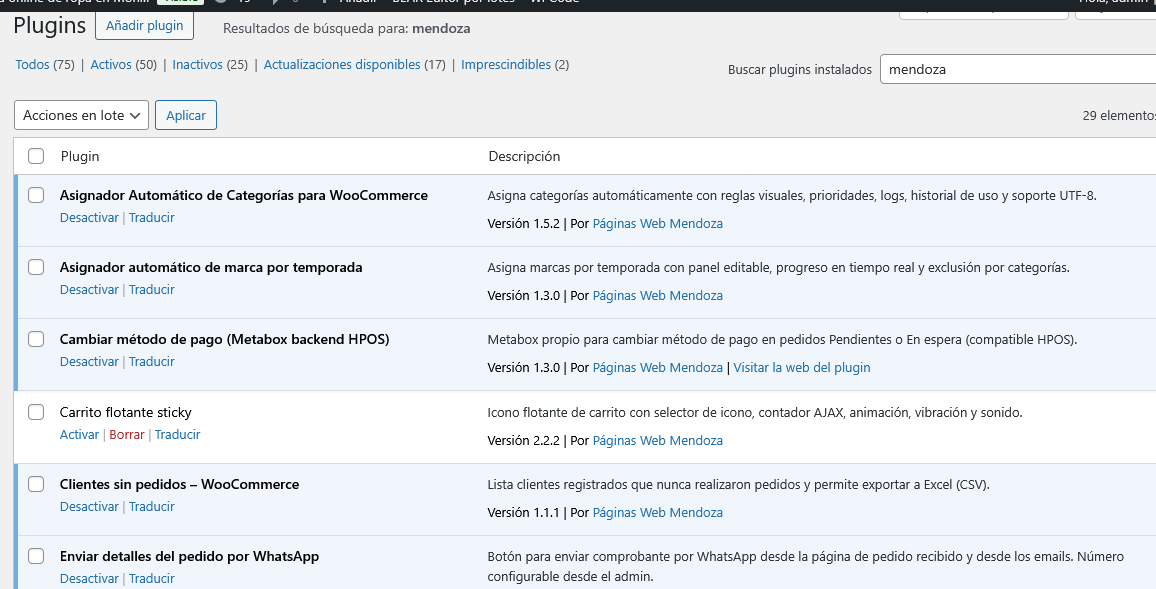Open Páginas Web Mendoza link in Asignador de marca row
Viewport: 1156px width, 589px height.
658,296
